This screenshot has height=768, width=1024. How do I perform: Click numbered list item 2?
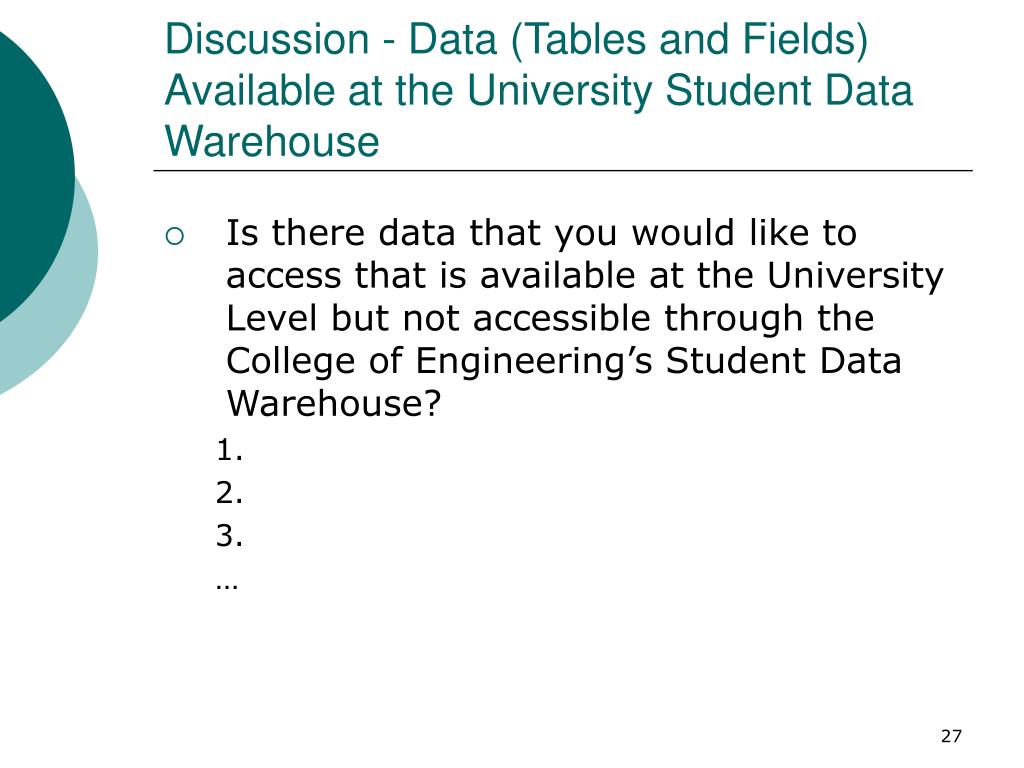(x=229, y=493)
